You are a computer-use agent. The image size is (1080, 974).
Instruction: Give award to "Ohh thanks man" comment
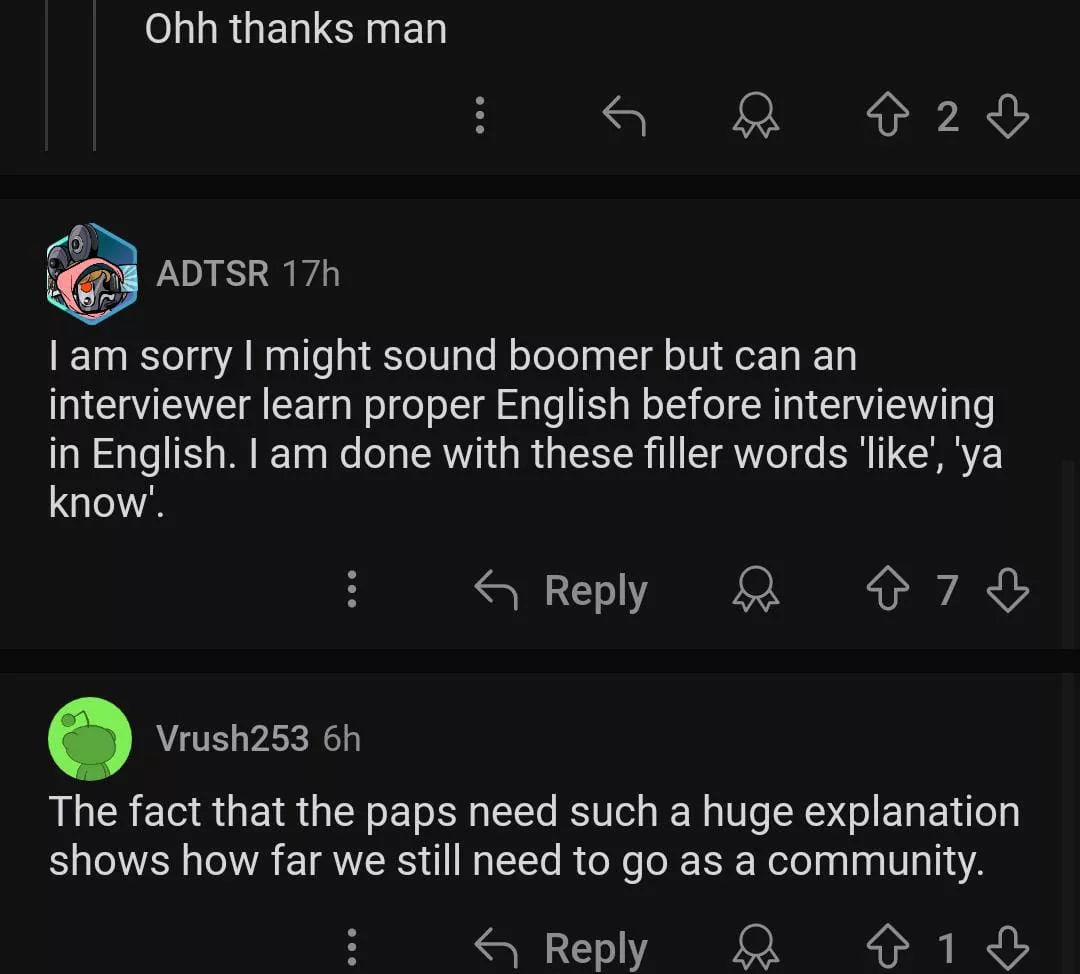point(756,117)
